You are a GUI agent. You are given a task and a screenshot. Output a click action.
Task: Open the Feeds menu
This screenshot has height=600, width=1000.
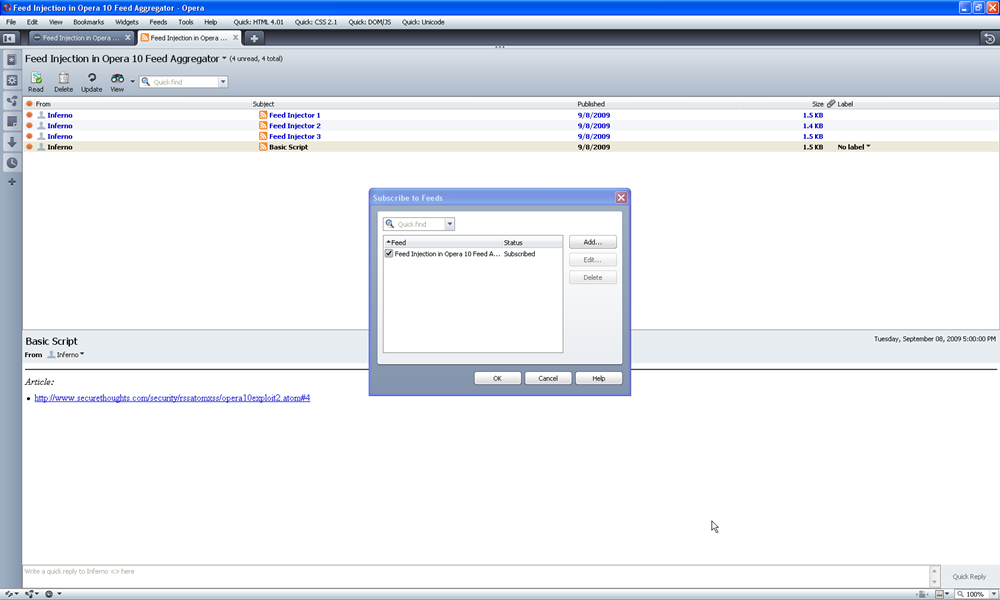click(x=158, y=22)
